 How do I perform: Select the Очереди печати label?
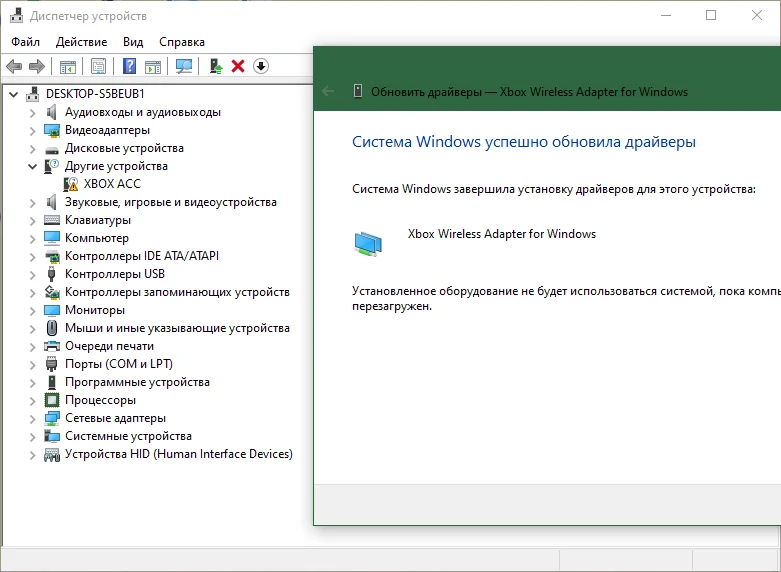[109, 346]
